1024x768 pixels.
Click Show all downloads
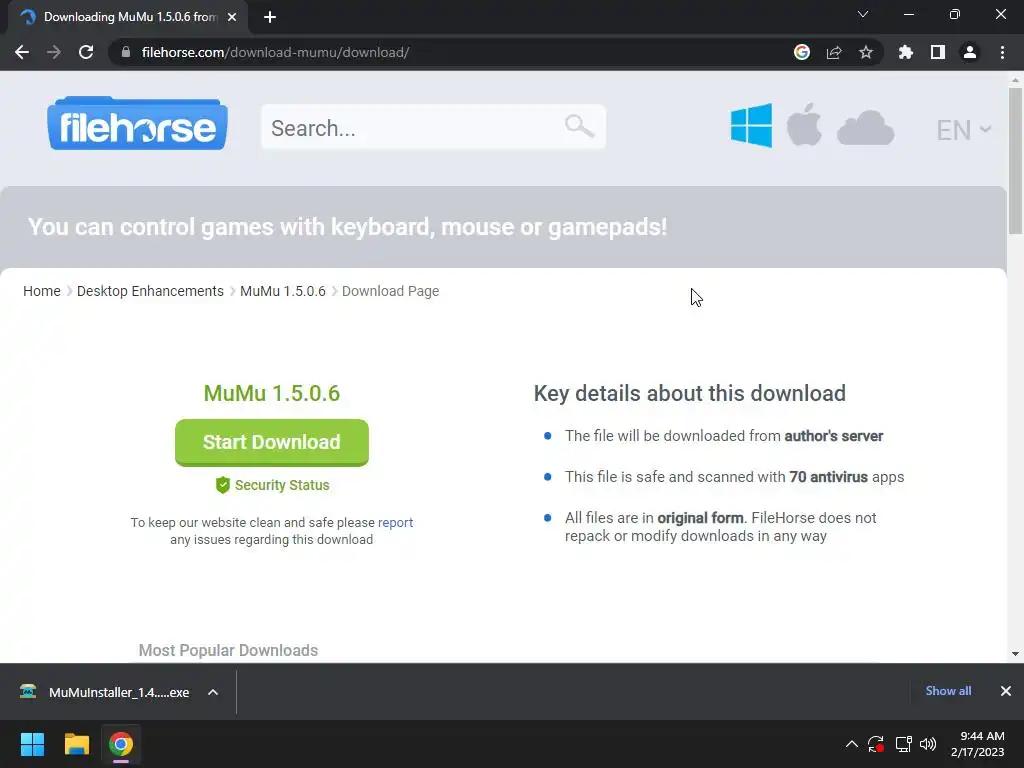tap(948, 691)
